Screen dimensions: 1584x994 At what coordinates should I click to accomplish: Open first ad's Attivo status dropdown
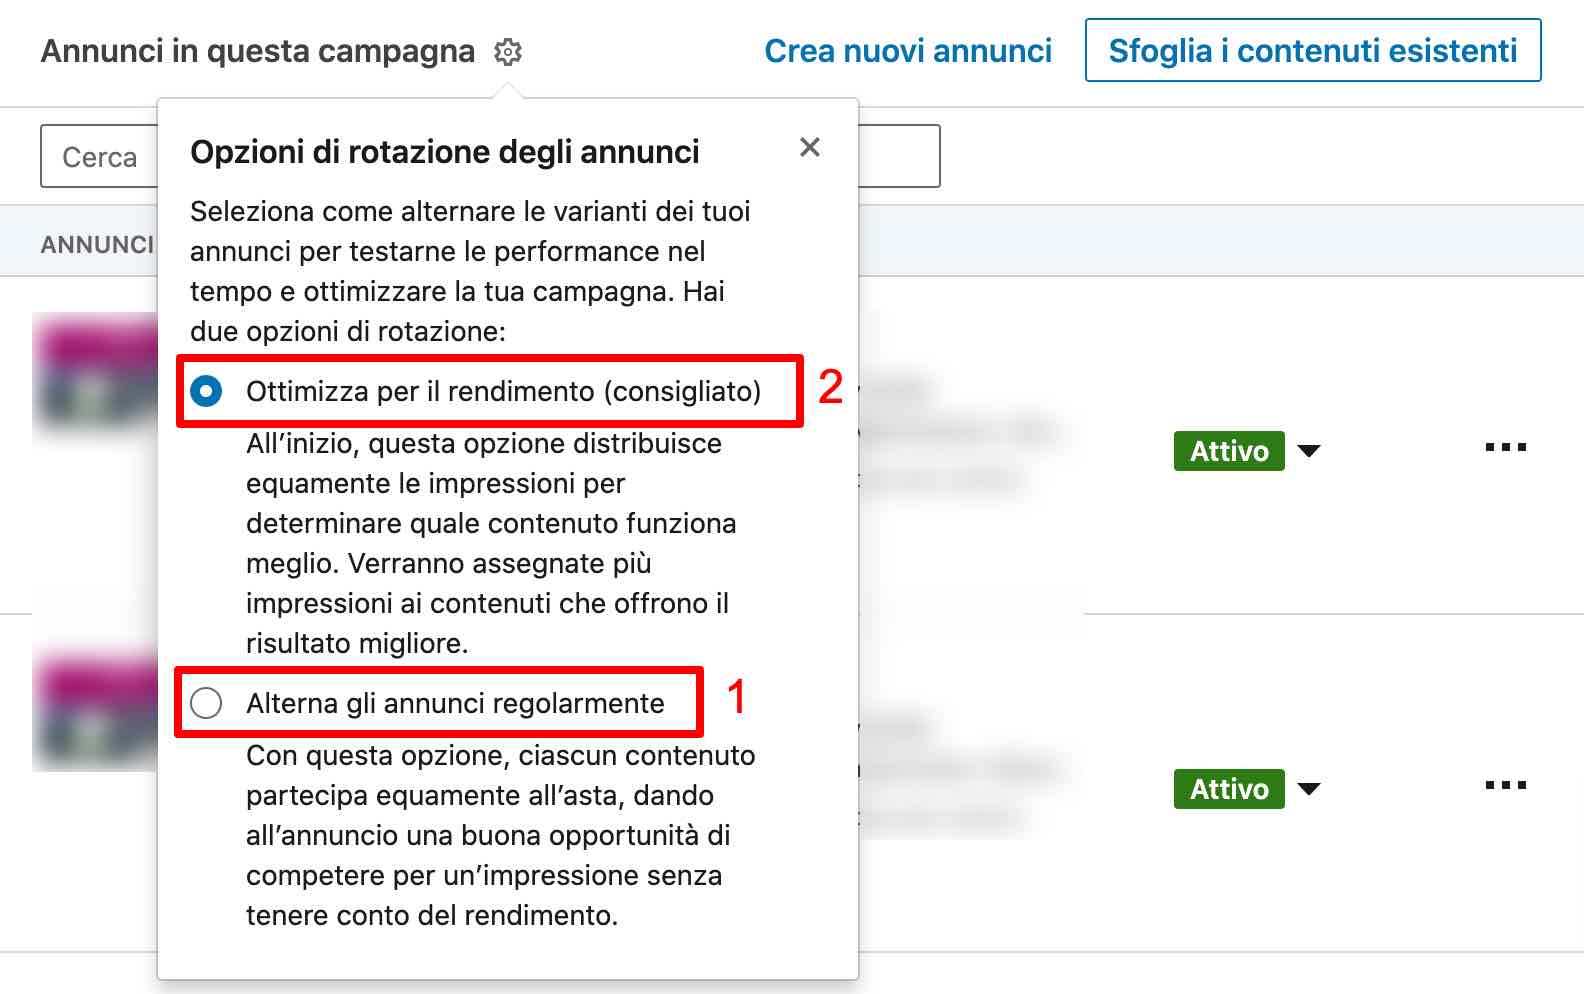(1247, 451)
